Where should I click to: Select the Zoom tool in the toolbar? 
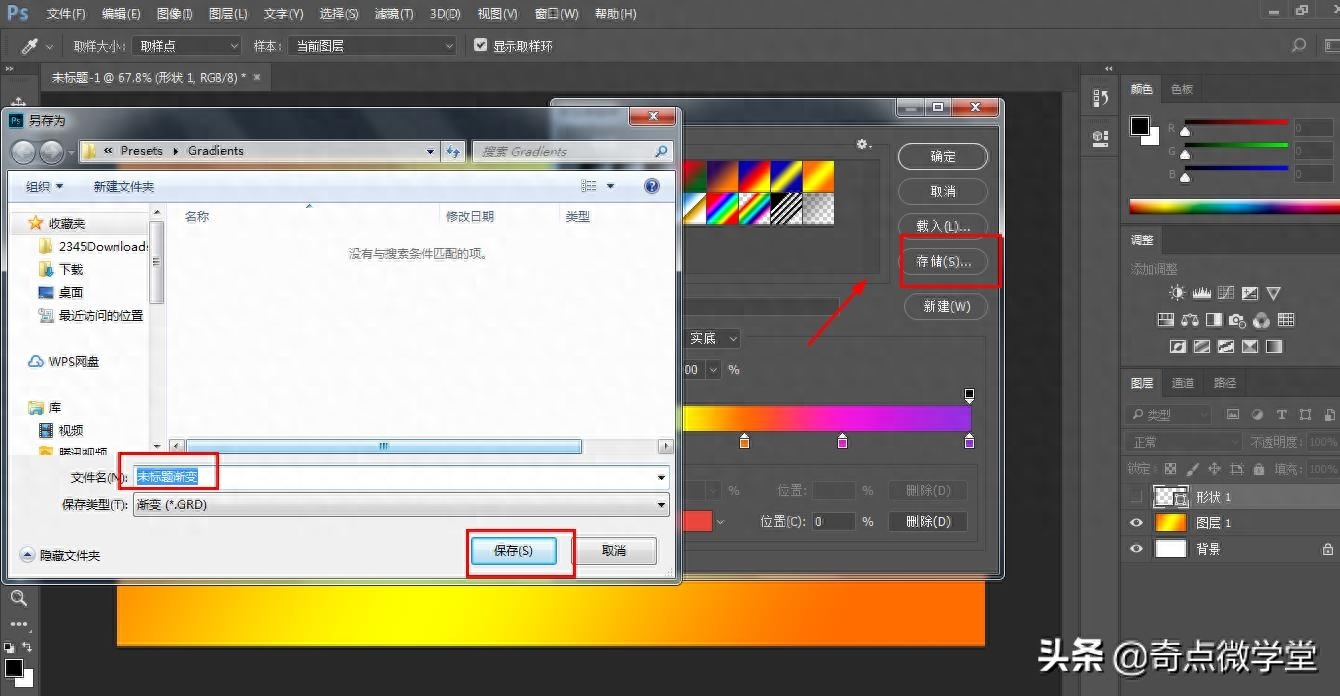[x=18, y=598]
